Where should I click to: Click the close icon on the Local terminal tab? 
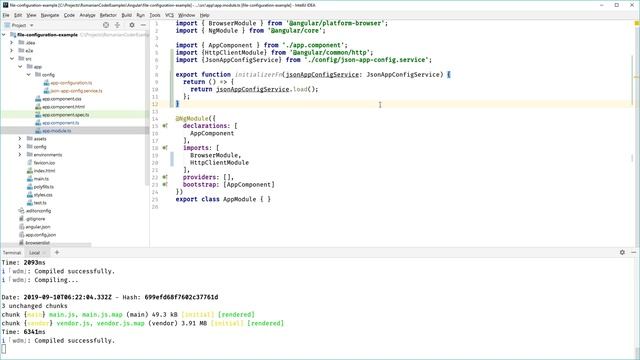tap(44, 253)
